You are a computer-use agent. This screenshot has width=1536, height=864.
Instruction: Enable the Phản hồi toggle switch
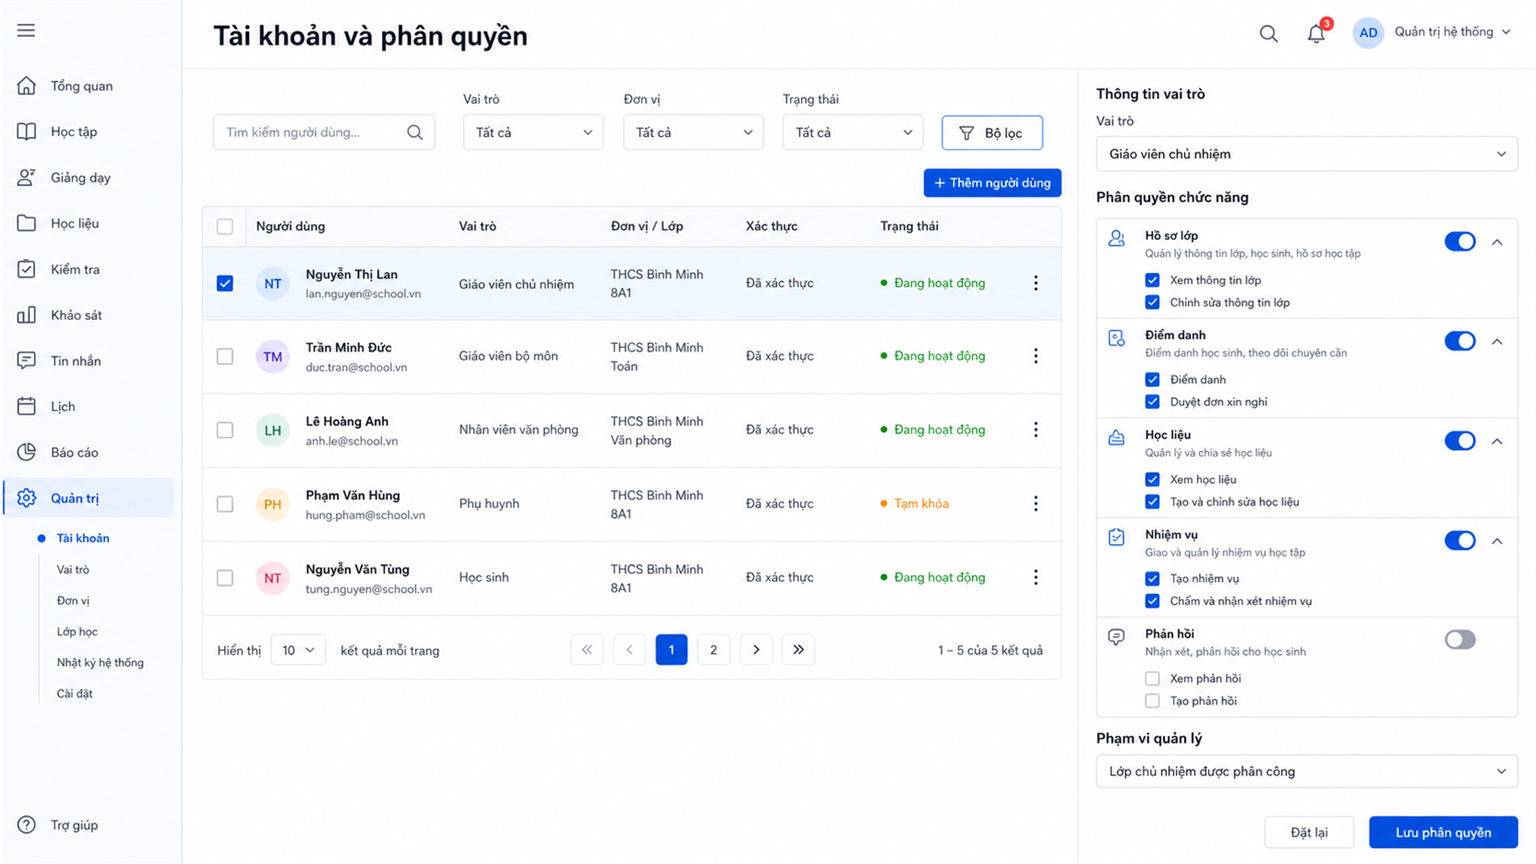coord(1460,640)
